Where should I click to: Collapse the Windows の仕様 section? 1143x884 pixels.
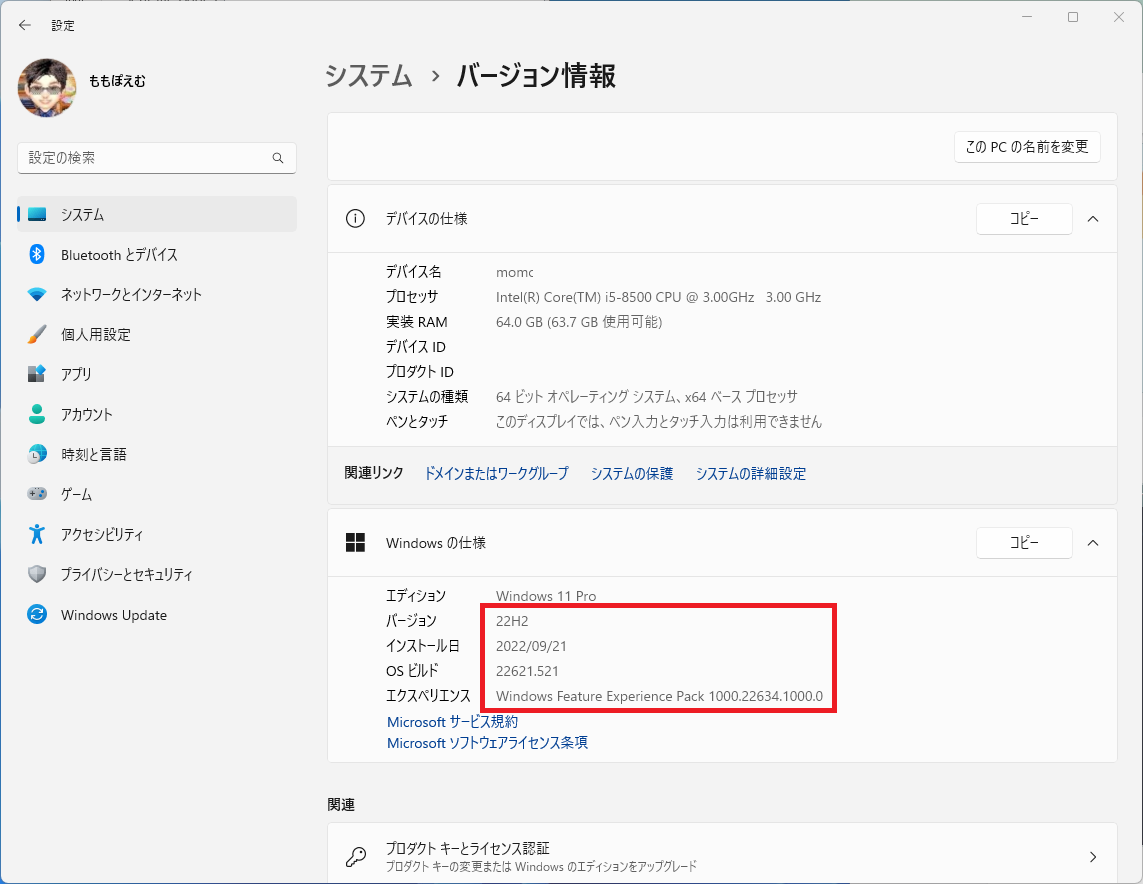pos(1093,543)
